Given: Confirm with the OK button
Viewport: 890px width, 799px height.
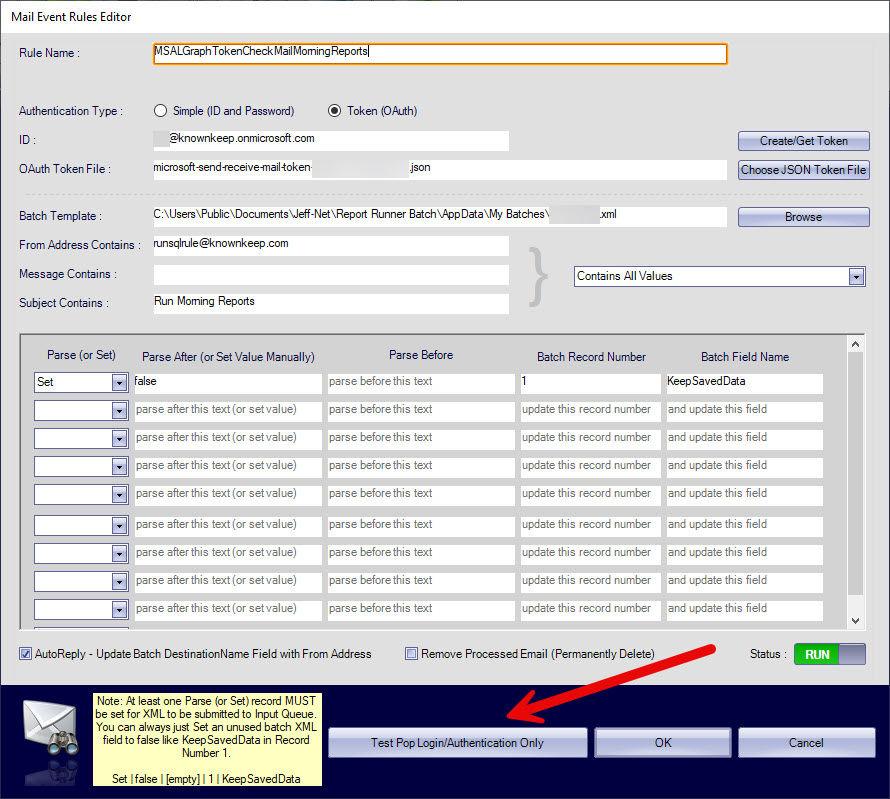Looking at the screenshot, I should (663, 743).
